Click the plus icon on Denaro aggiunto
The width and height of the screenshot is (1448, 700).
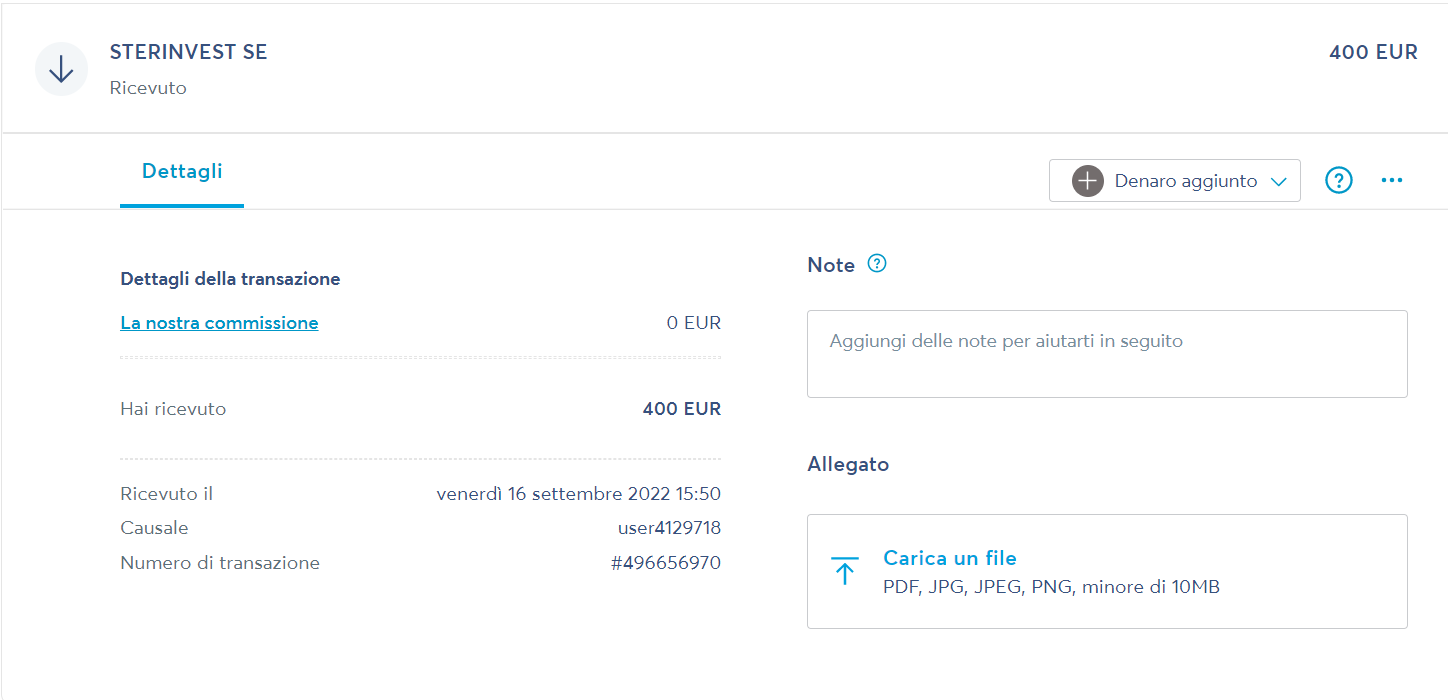(x=1087, y=181)
